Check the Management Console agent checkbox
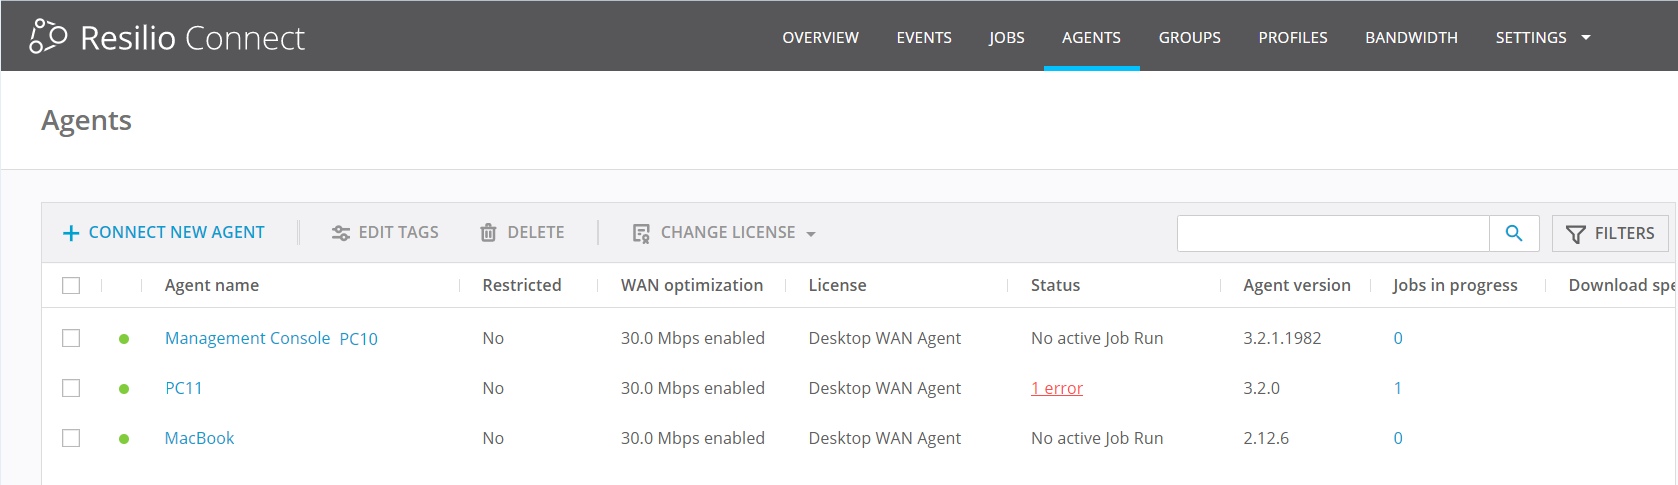 click(x=71, y=338)
